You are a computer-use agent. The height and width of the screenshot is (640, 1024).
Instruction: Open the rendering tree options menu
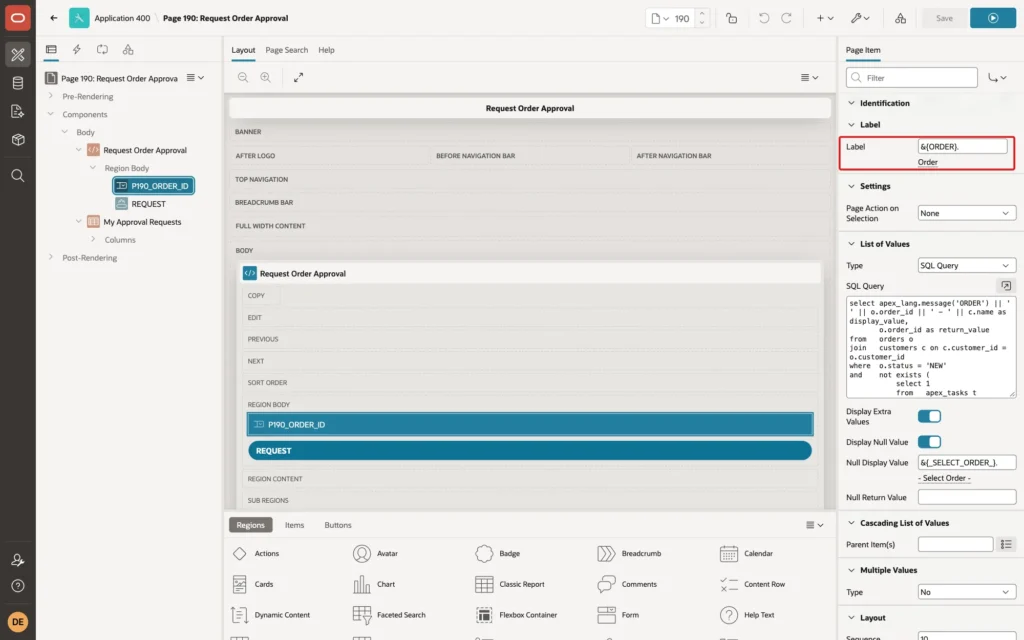[x=195, y=78]
